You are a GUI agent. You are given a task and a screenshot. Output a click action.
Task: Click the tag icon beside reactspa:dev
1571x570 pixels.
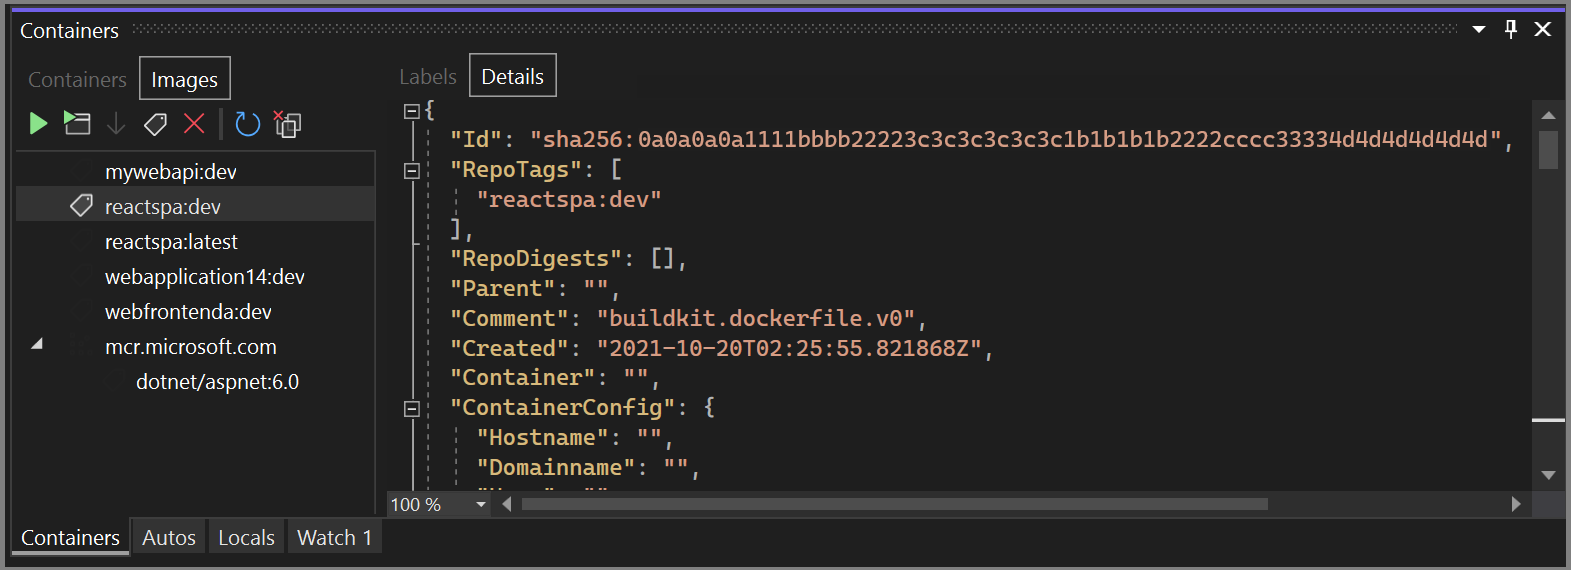point(81,206)
